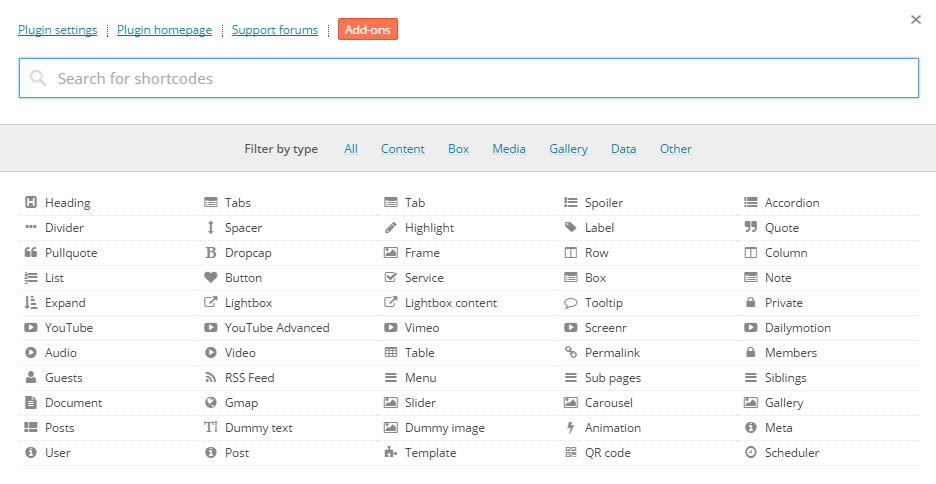Filter shortcodes by Data type
Viewport: 936px width, 484px height.
624,149
